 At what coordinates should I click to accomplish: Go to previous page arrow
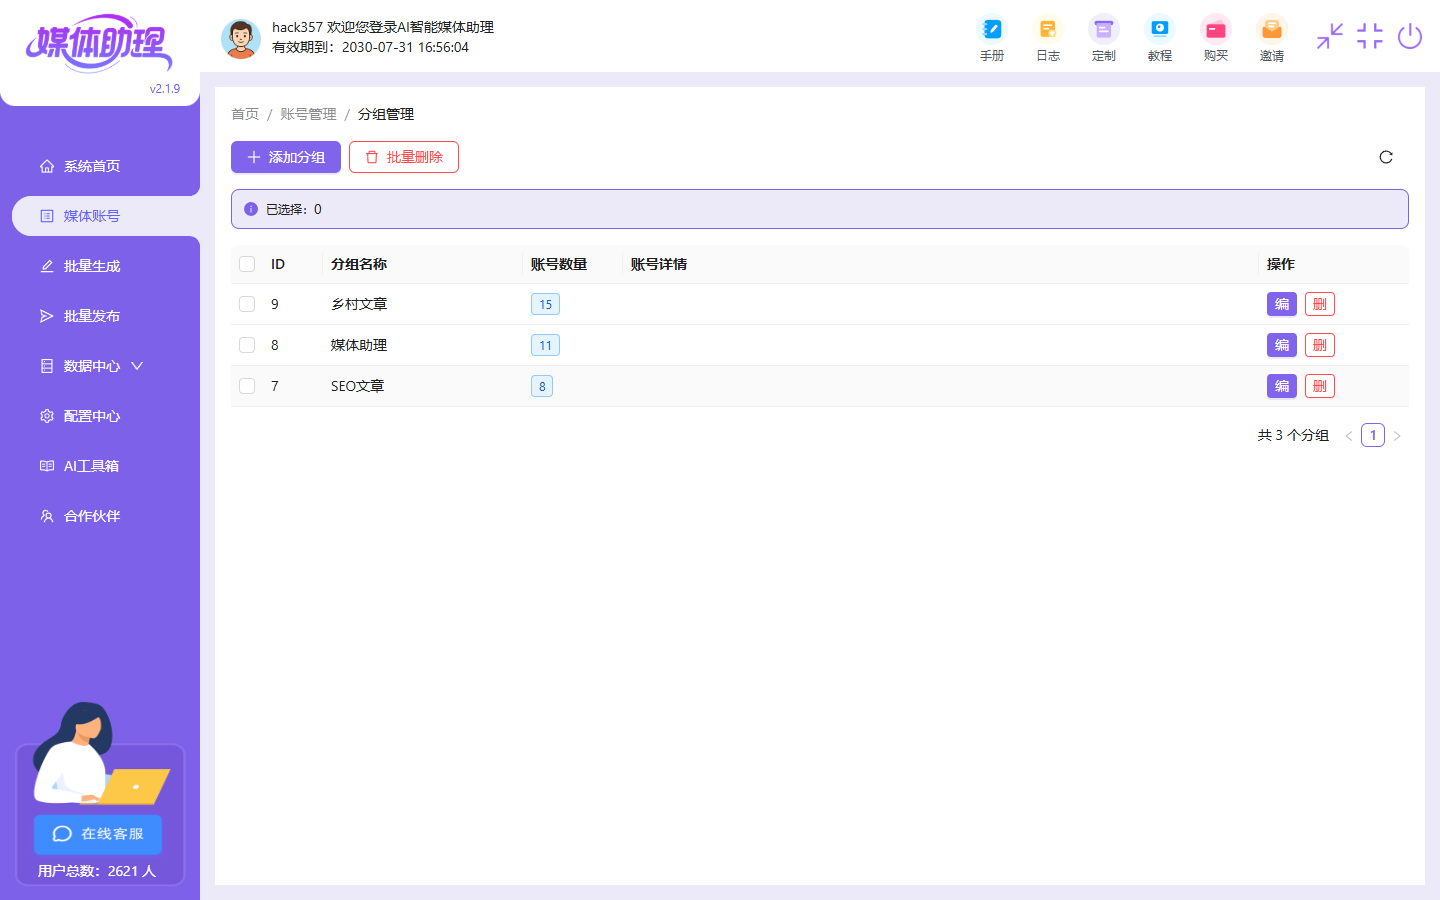click(x=1348, y=436)
